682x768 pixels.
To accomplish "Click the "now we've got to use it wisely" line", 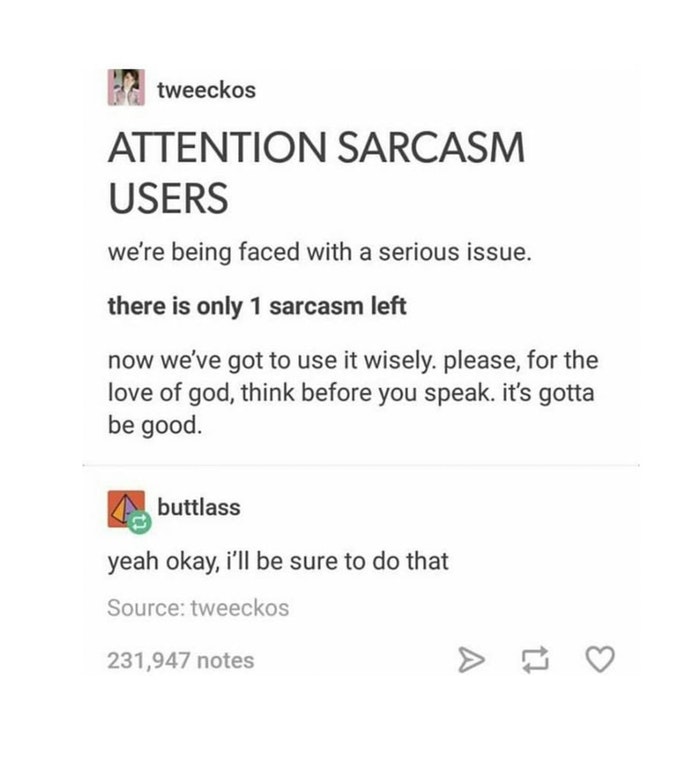I will (353, 360).
